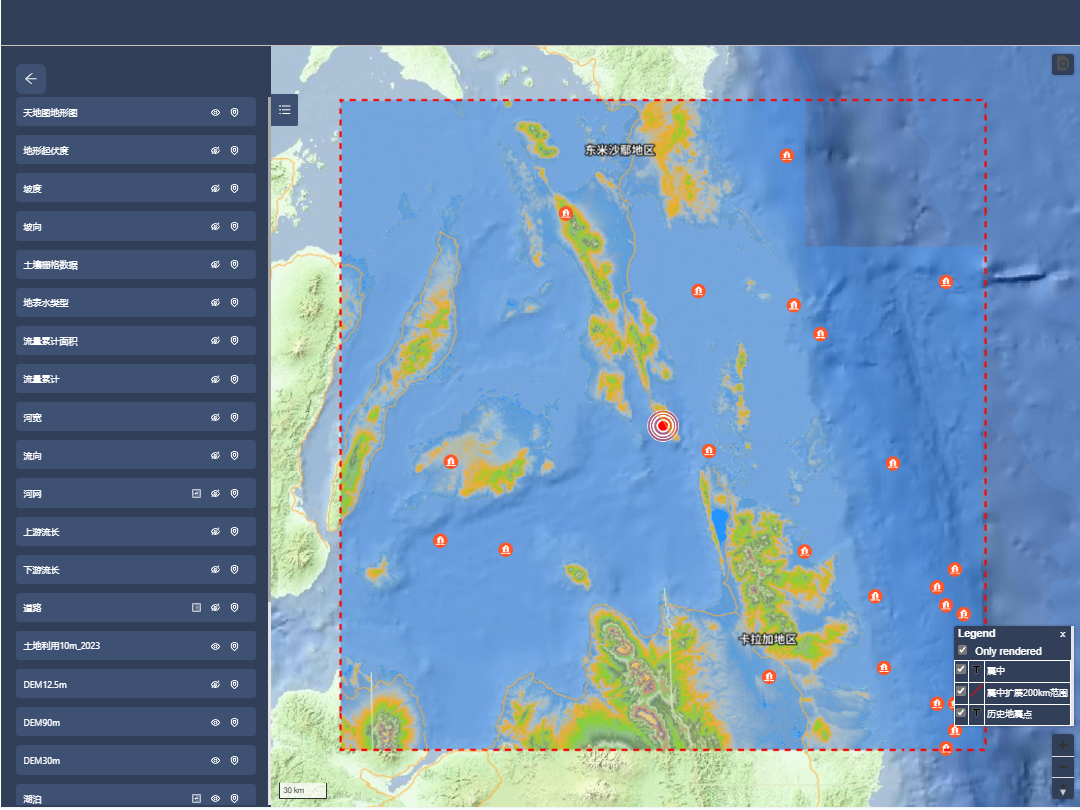
Task: Click the red line symbol for 震中扩展200km范围
Action: (x=977, y=692)
